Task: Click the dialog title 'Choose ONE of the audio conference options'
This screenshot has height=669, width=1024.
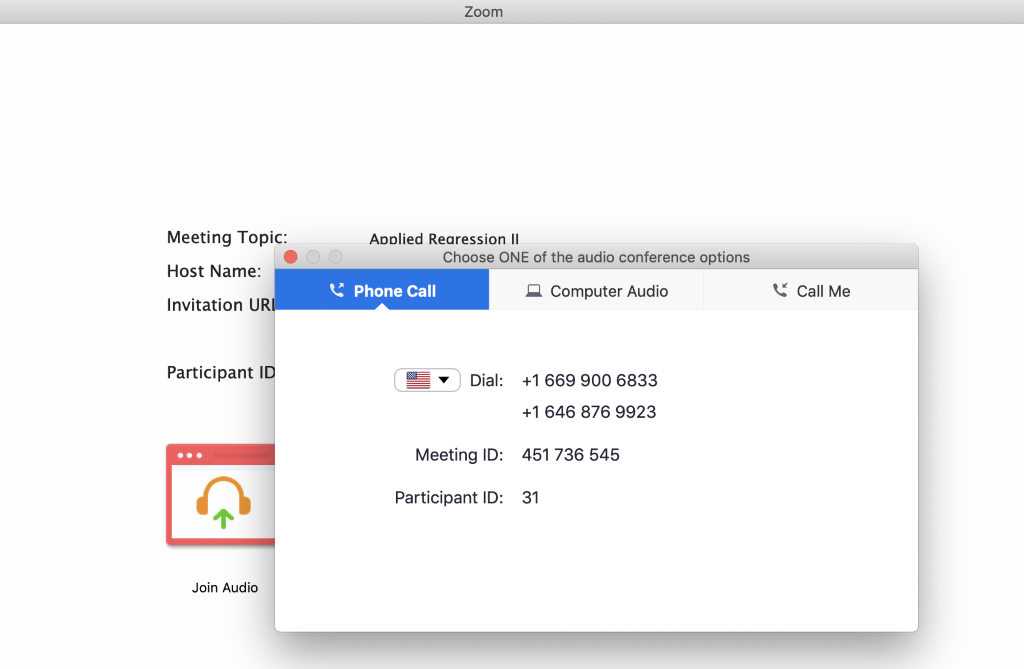Action: tap(596, 257)
